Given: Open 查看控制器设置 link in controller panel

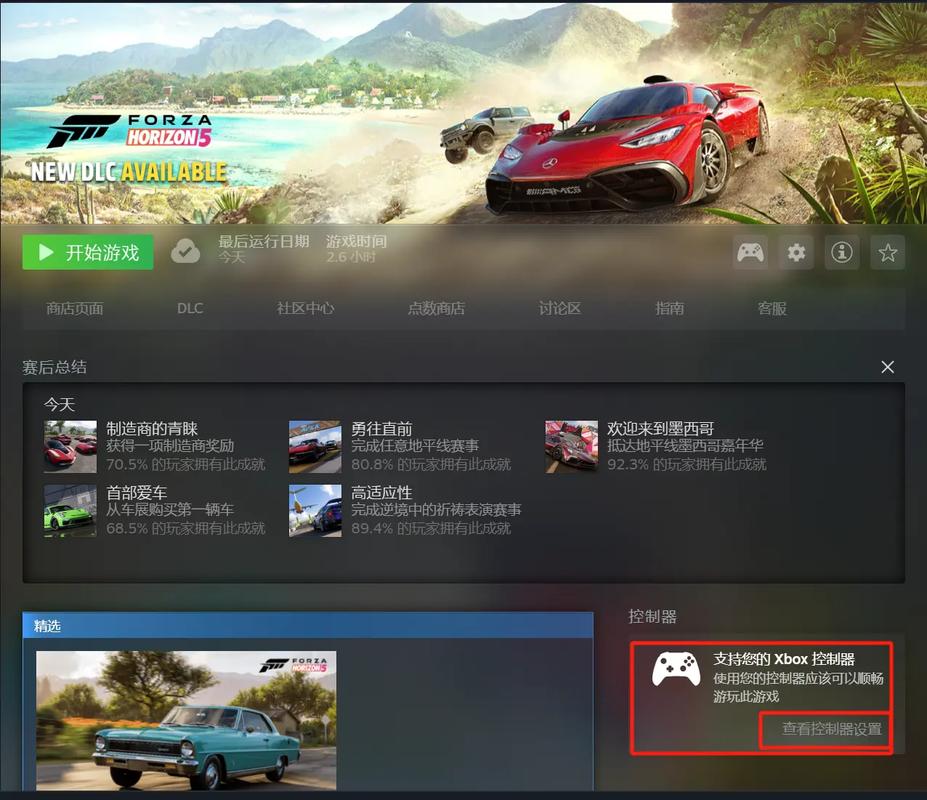Looking at the screenshot, I should click(x=826, y=730).
